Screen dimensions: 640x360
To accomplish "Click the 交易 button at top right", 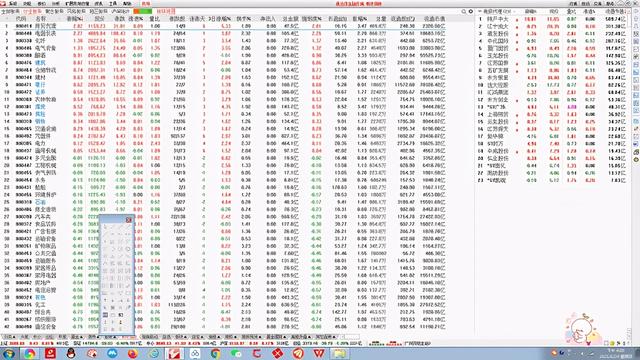I will tap(597, 4).
